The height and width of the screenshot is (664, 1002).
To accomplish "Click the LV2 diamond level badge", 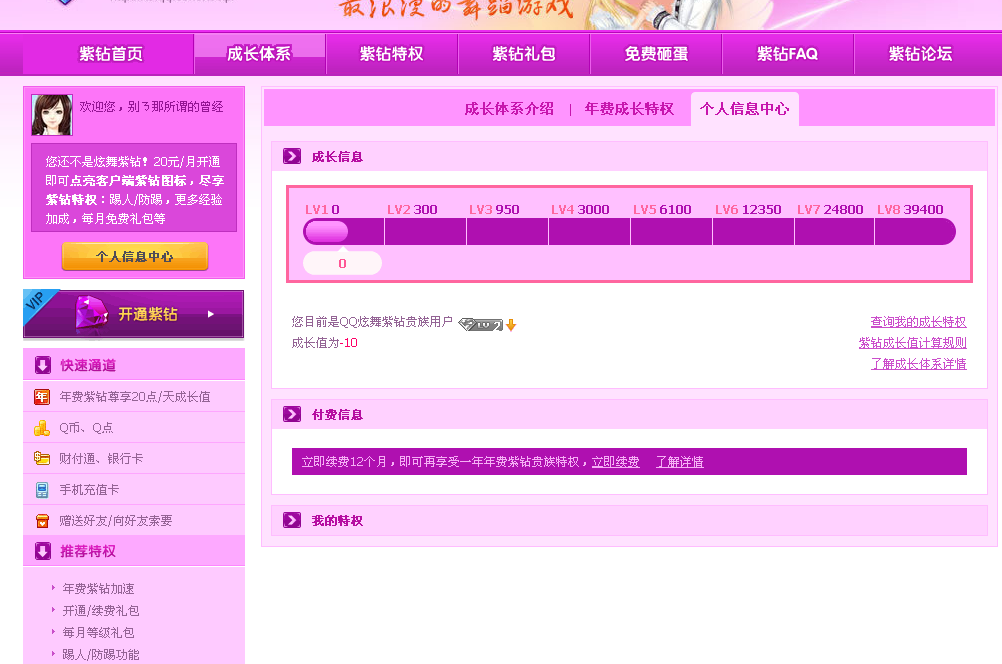I will click(481, 325).
